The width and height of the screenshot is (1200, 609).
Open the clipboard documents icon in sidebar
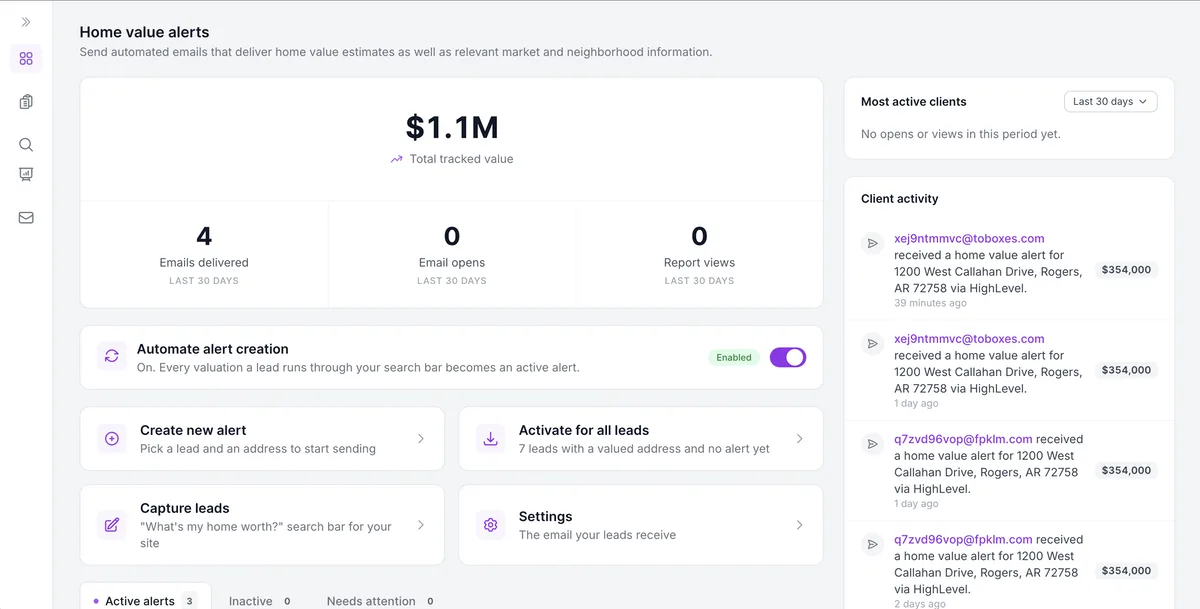[x=26, y=102]
